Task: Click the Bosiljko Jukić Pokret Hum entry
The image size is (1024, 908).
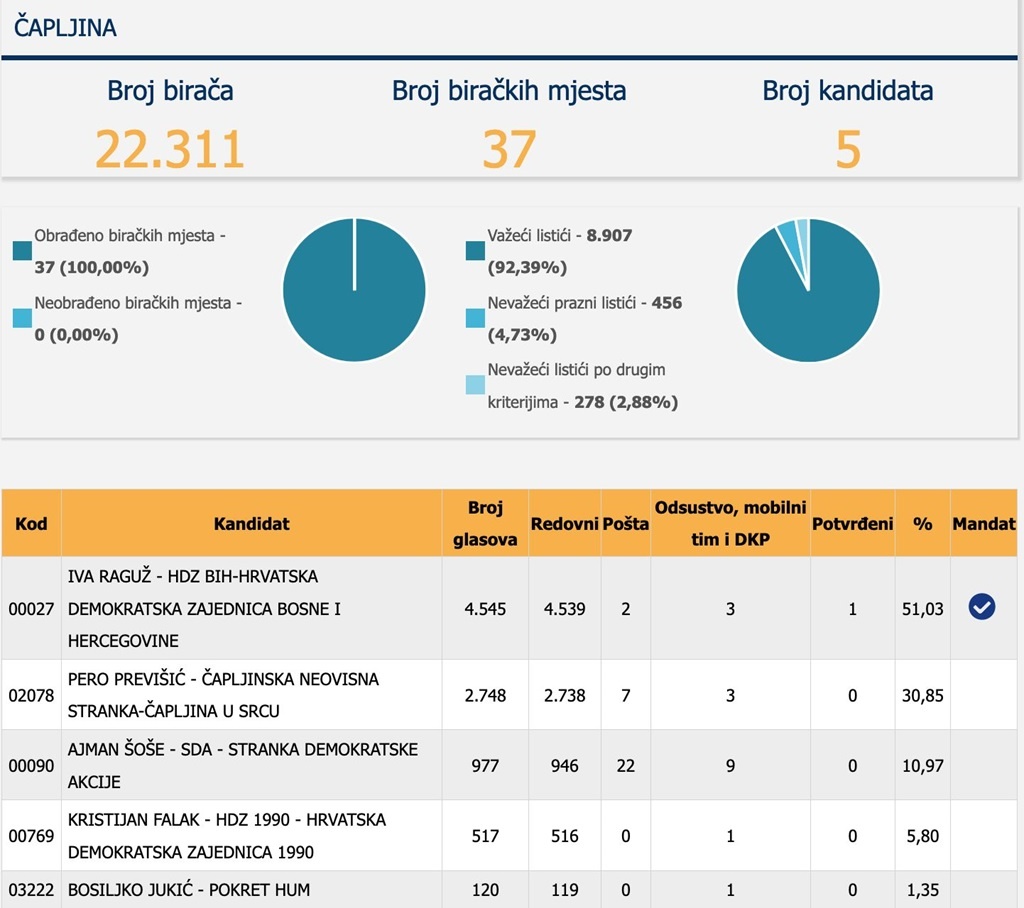Action: 188,889
